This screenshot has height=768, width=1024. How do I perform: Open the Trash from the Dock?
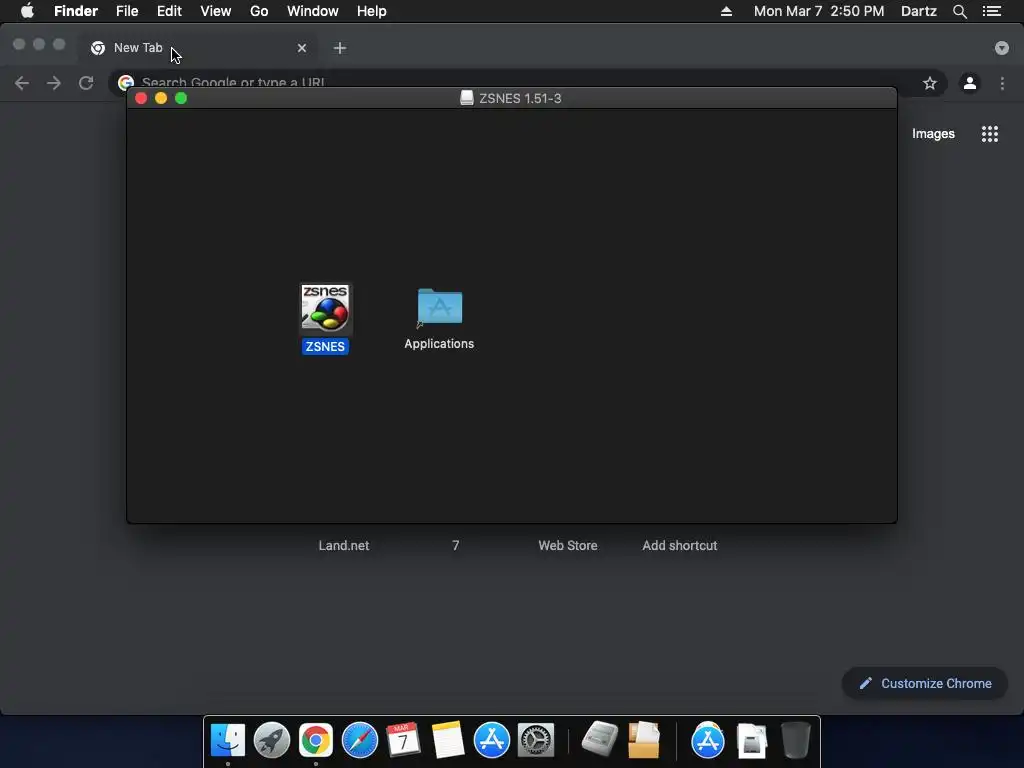point(795,740)
